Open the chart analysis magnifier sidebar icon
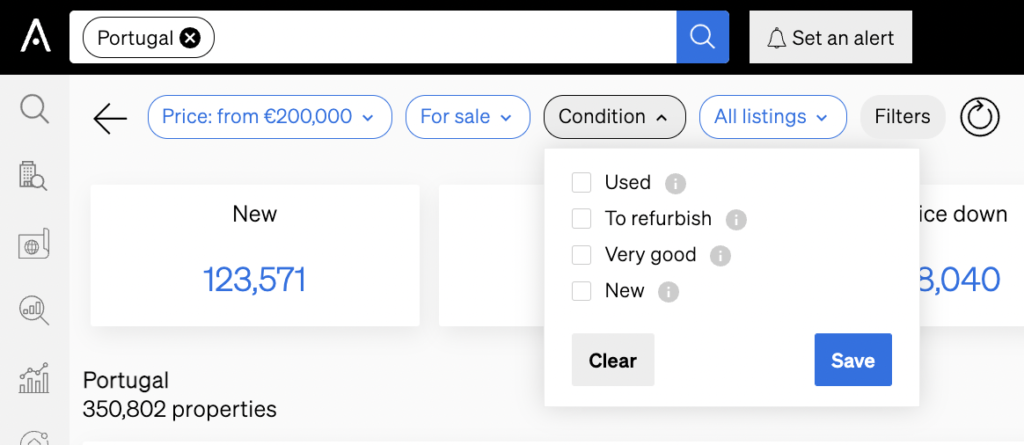 click(x=34, y=310)
